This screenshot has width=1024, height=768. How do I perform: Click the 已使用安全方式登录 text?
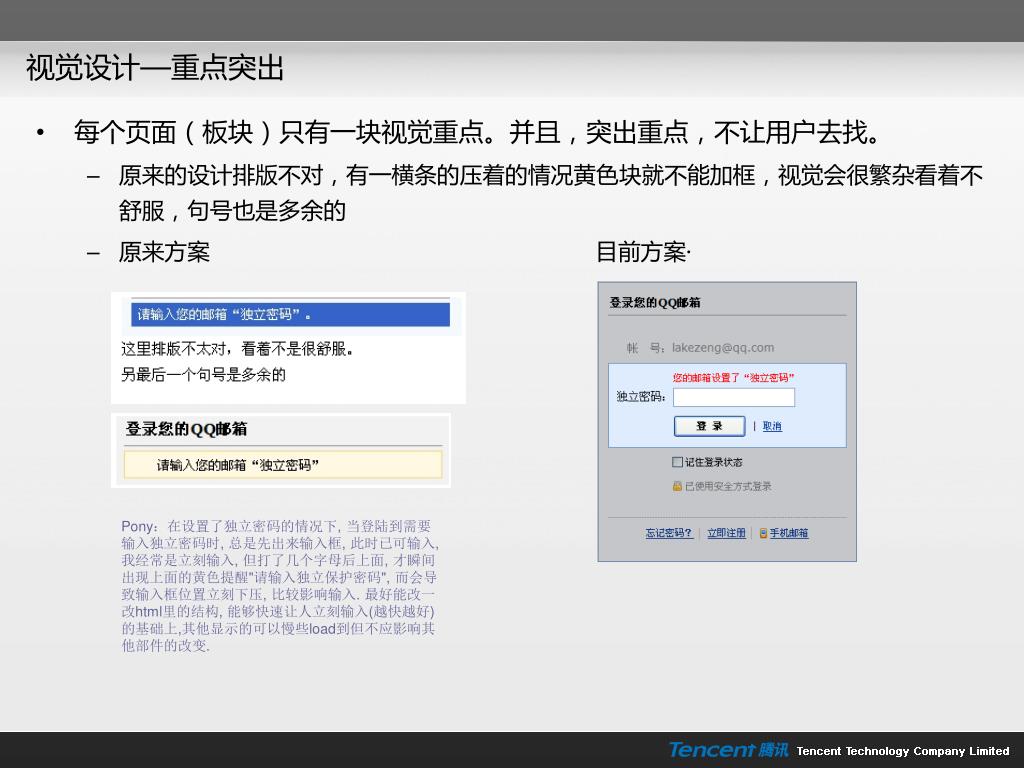[728, 486]
